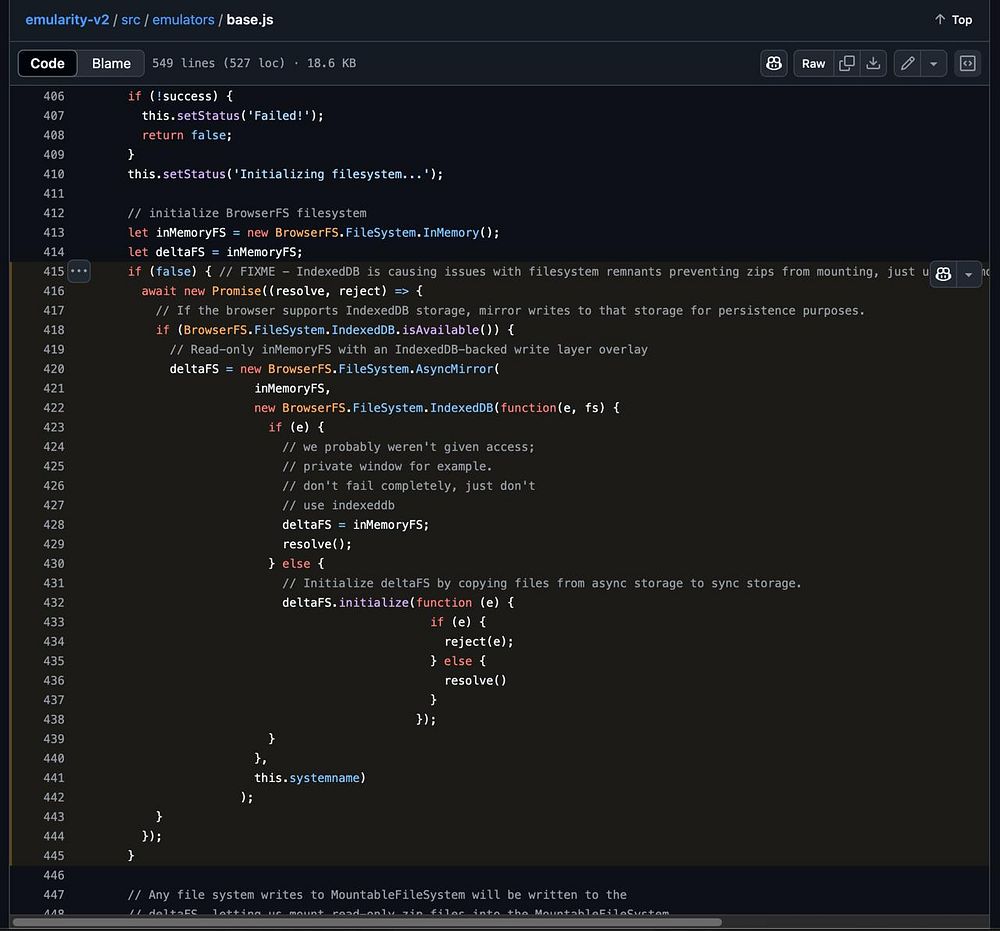Select line number 432
This screenshot has width=1000, height=931.
tap(54, 603)
